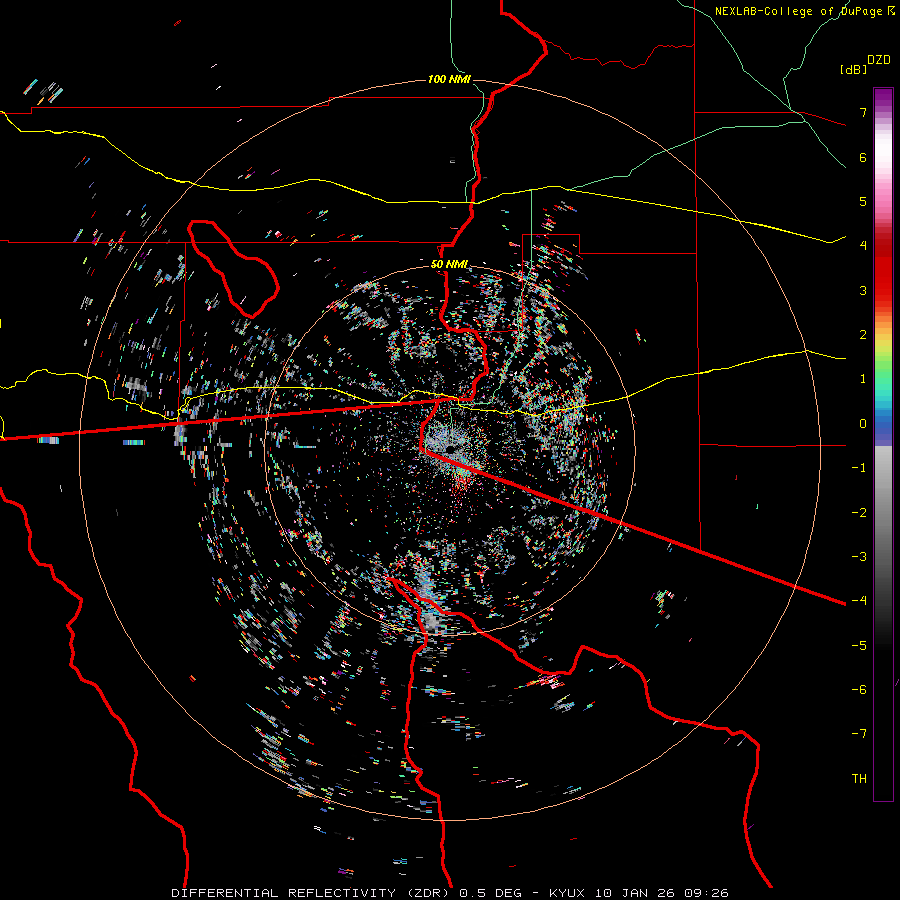900x900 pixels.
Task: Click the 5 value on the color scale
Action: point(863,201)
